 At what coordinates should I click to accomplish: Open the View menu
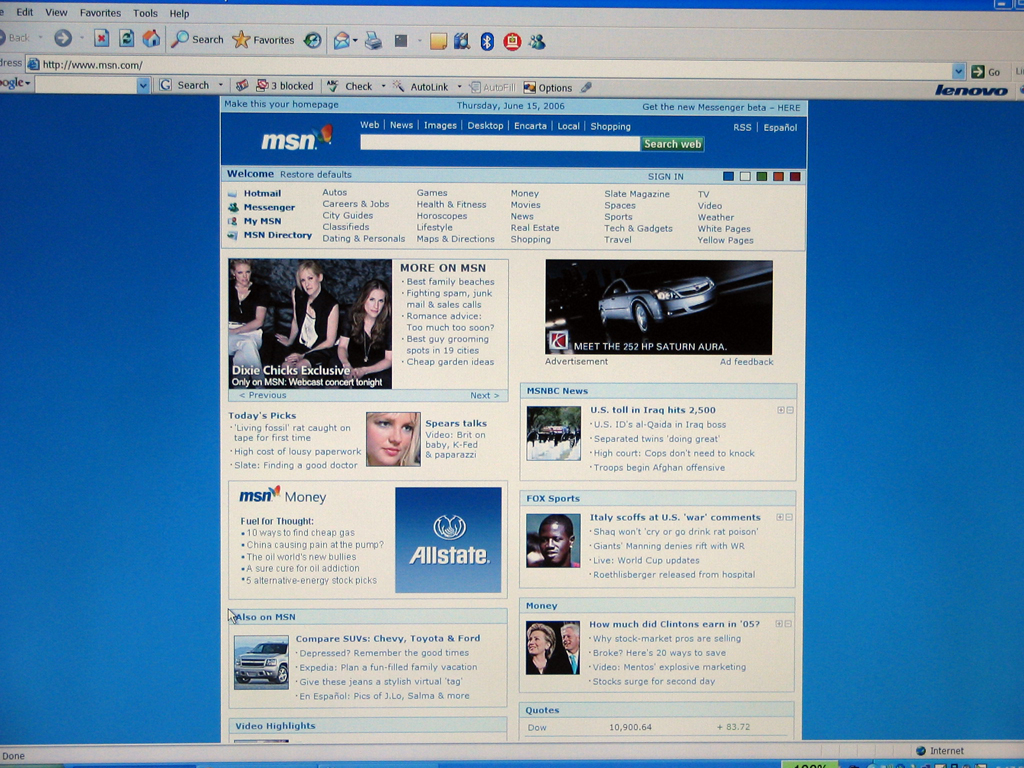click(56, 12)
